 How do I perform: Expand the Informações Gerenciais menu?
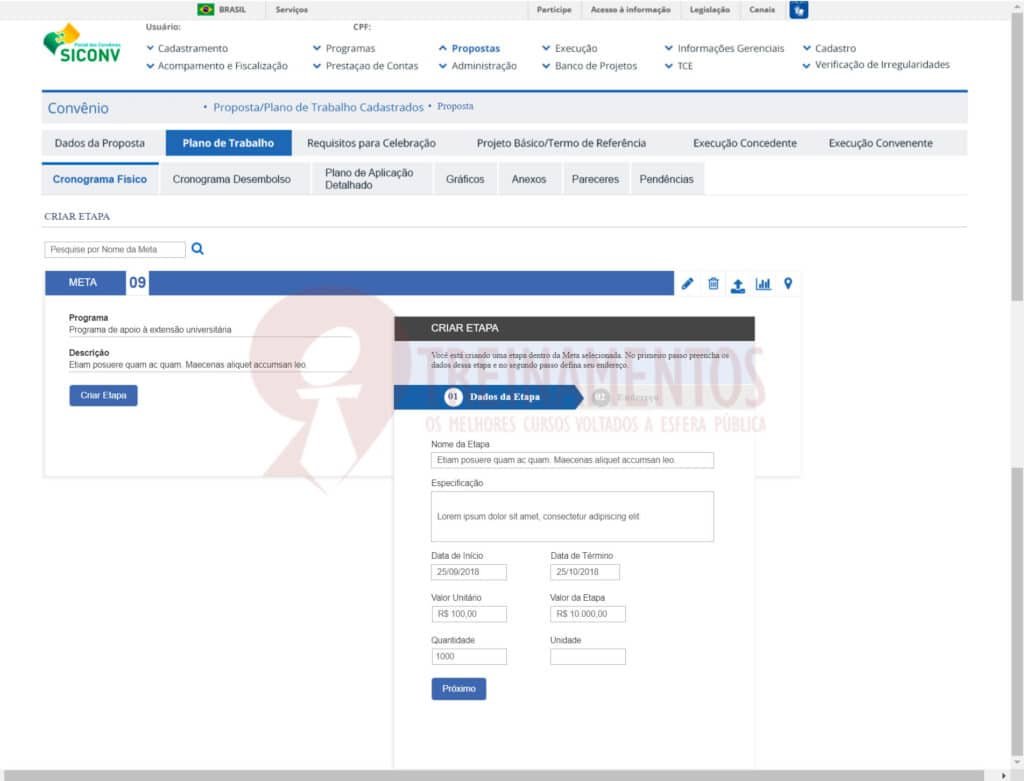click(724, 48)
